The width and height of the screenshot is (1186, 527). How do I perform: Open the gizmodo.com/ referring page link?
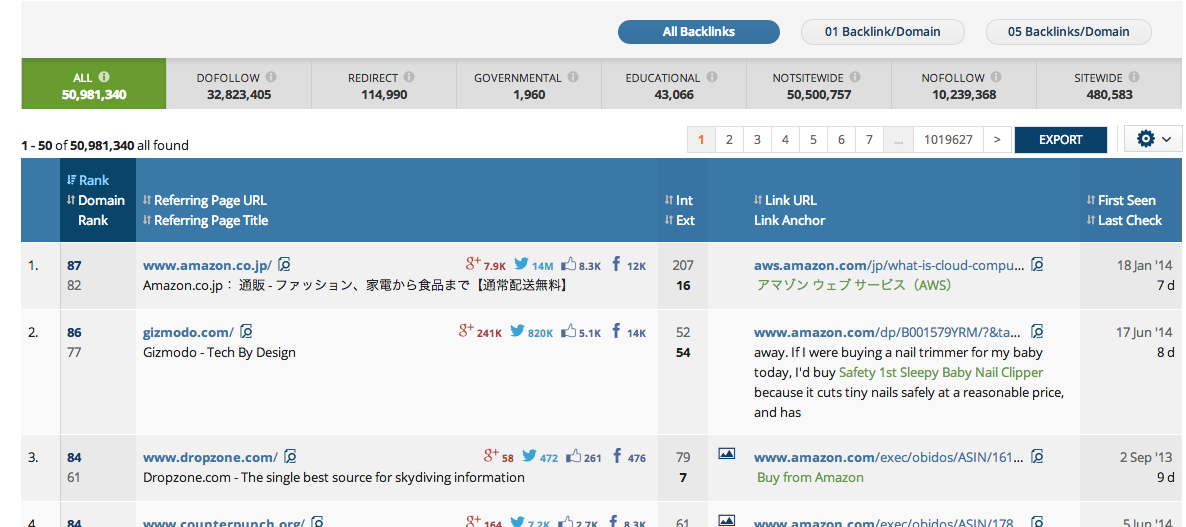[x=188, y=332]
